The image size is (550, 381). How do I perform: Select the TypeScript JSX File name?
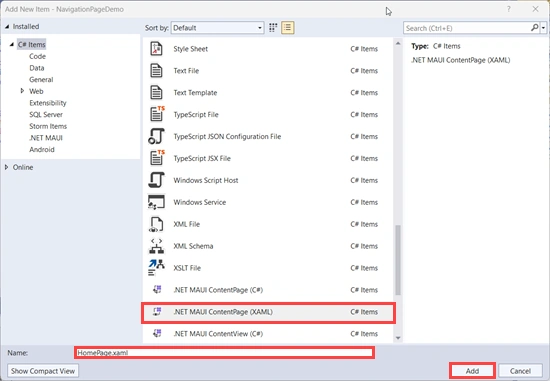click(202, 159)
